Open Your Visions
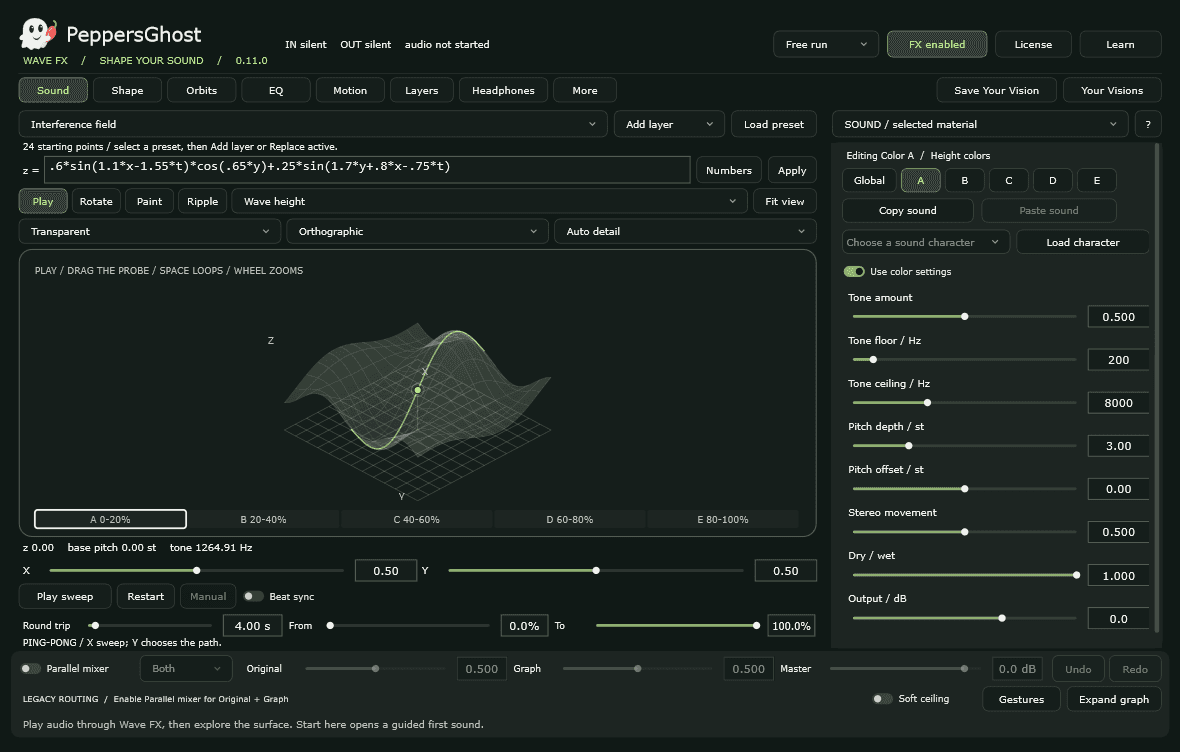Image resolution: width=1180 pixels, height=752 pixels. pos(1112,90)
